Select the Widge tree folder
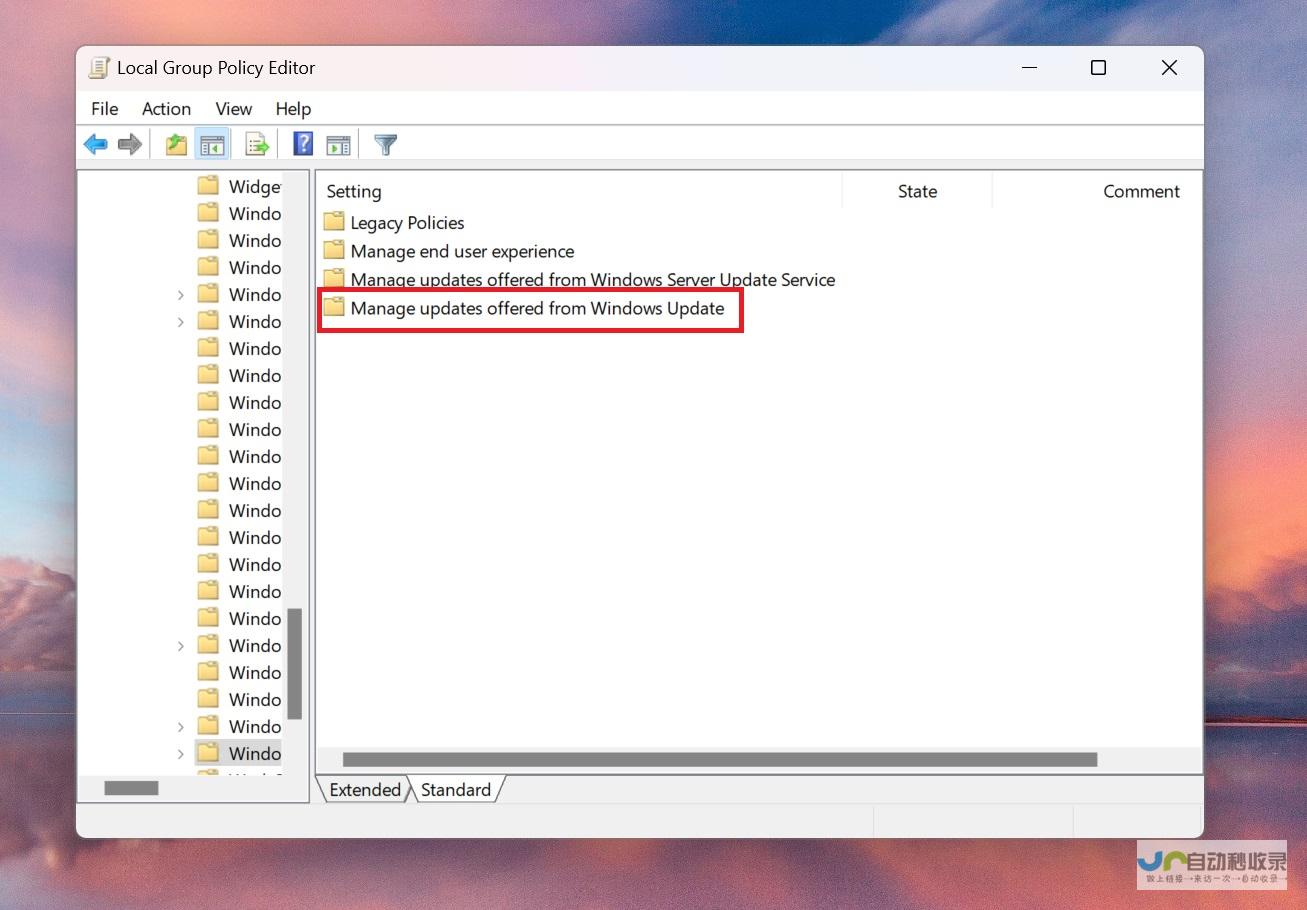The height and width of the screenshot is (910, 1307). [x=239, y=186]
